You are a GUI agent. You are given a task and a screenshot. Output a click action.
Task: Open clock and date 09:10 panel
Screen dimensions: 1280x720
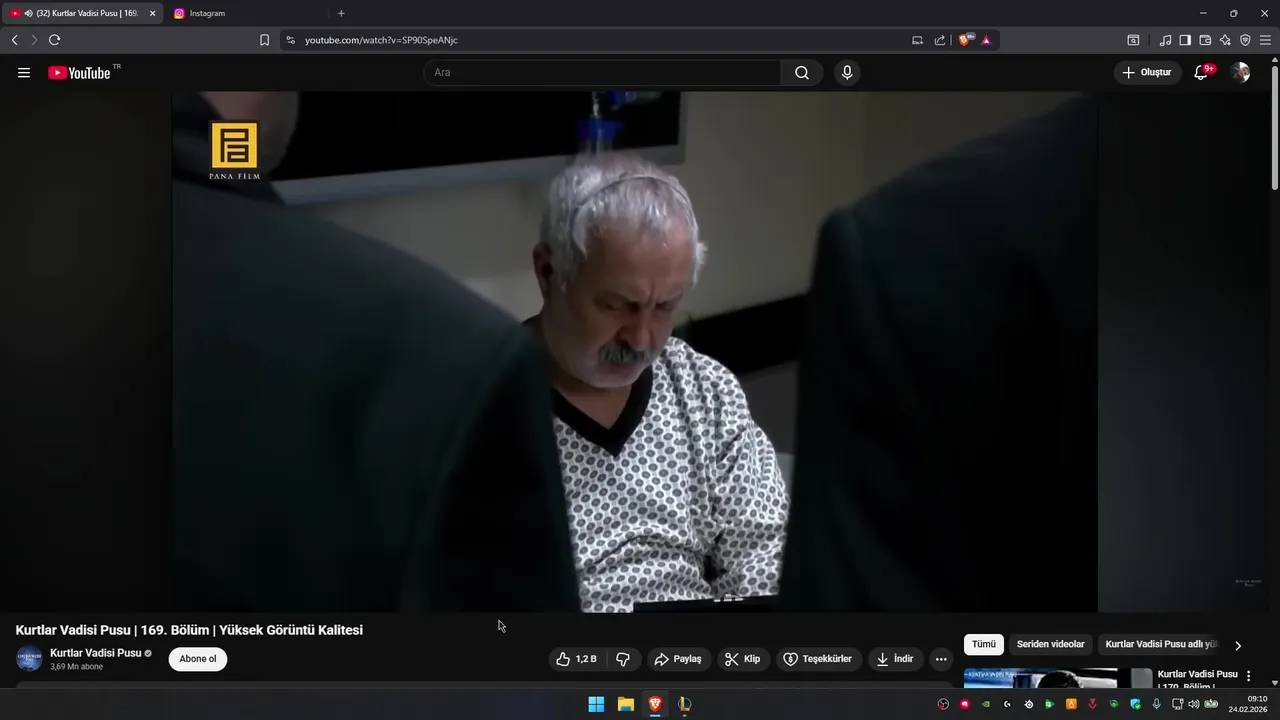[x=1248, y=704]
